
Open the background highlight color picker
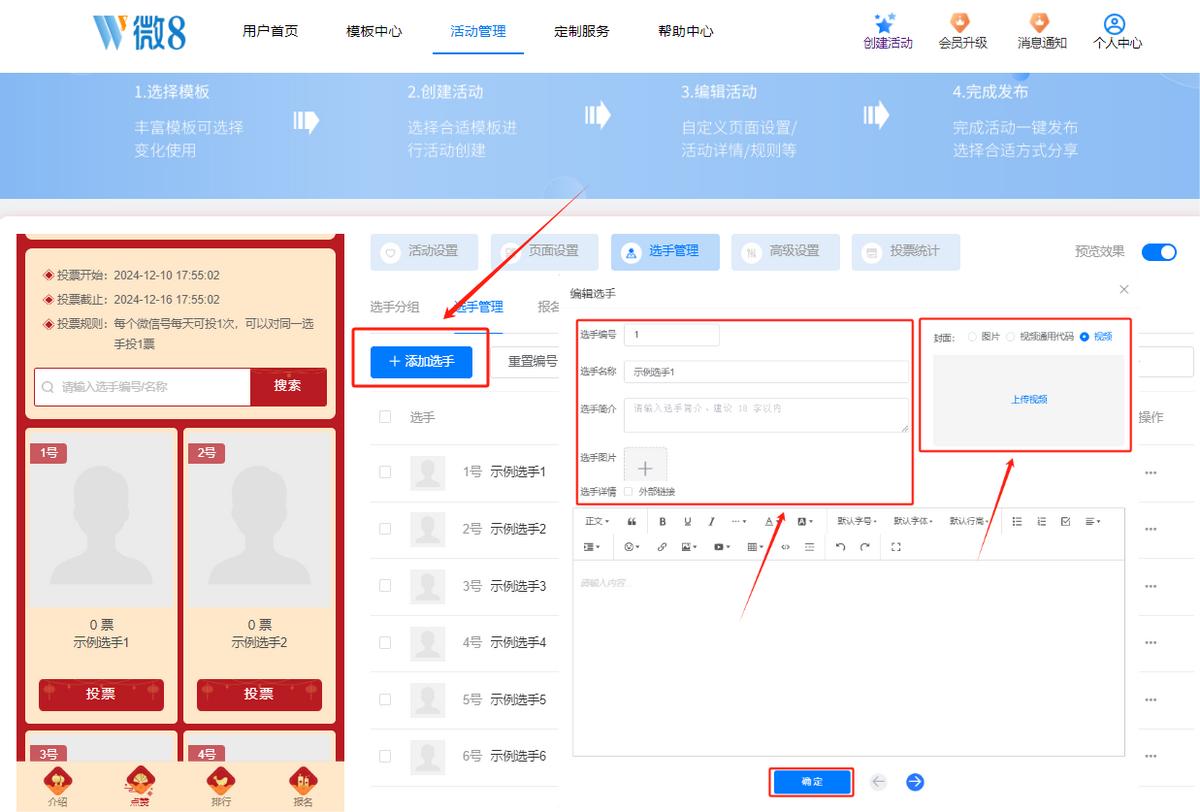click(805, 521)
